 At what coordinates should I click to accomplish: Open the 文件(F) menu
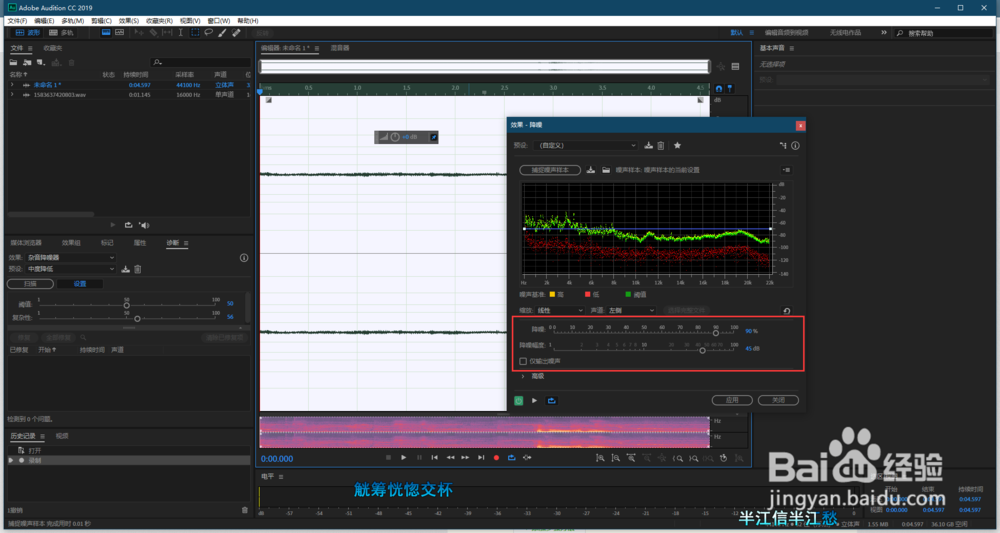click(17, 21)
